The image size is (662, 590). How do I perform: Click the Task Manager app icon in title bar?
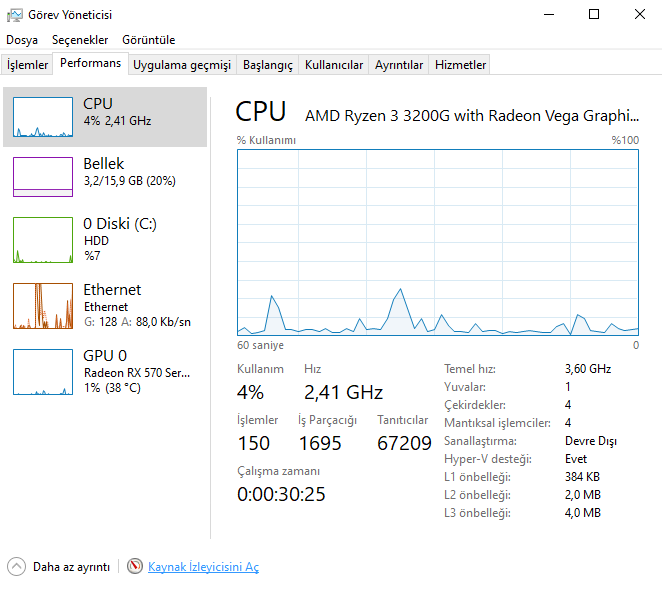[x=14, y=14]
